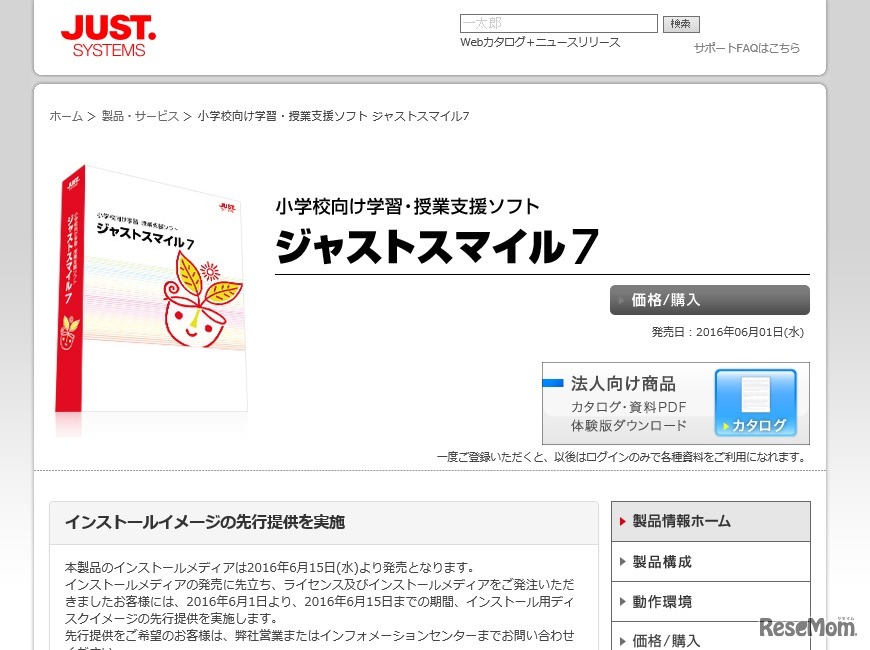The image size is (870, 650).
Task: Go to ホーム in the breadcrumb
Action: click(x=65, y=116)
